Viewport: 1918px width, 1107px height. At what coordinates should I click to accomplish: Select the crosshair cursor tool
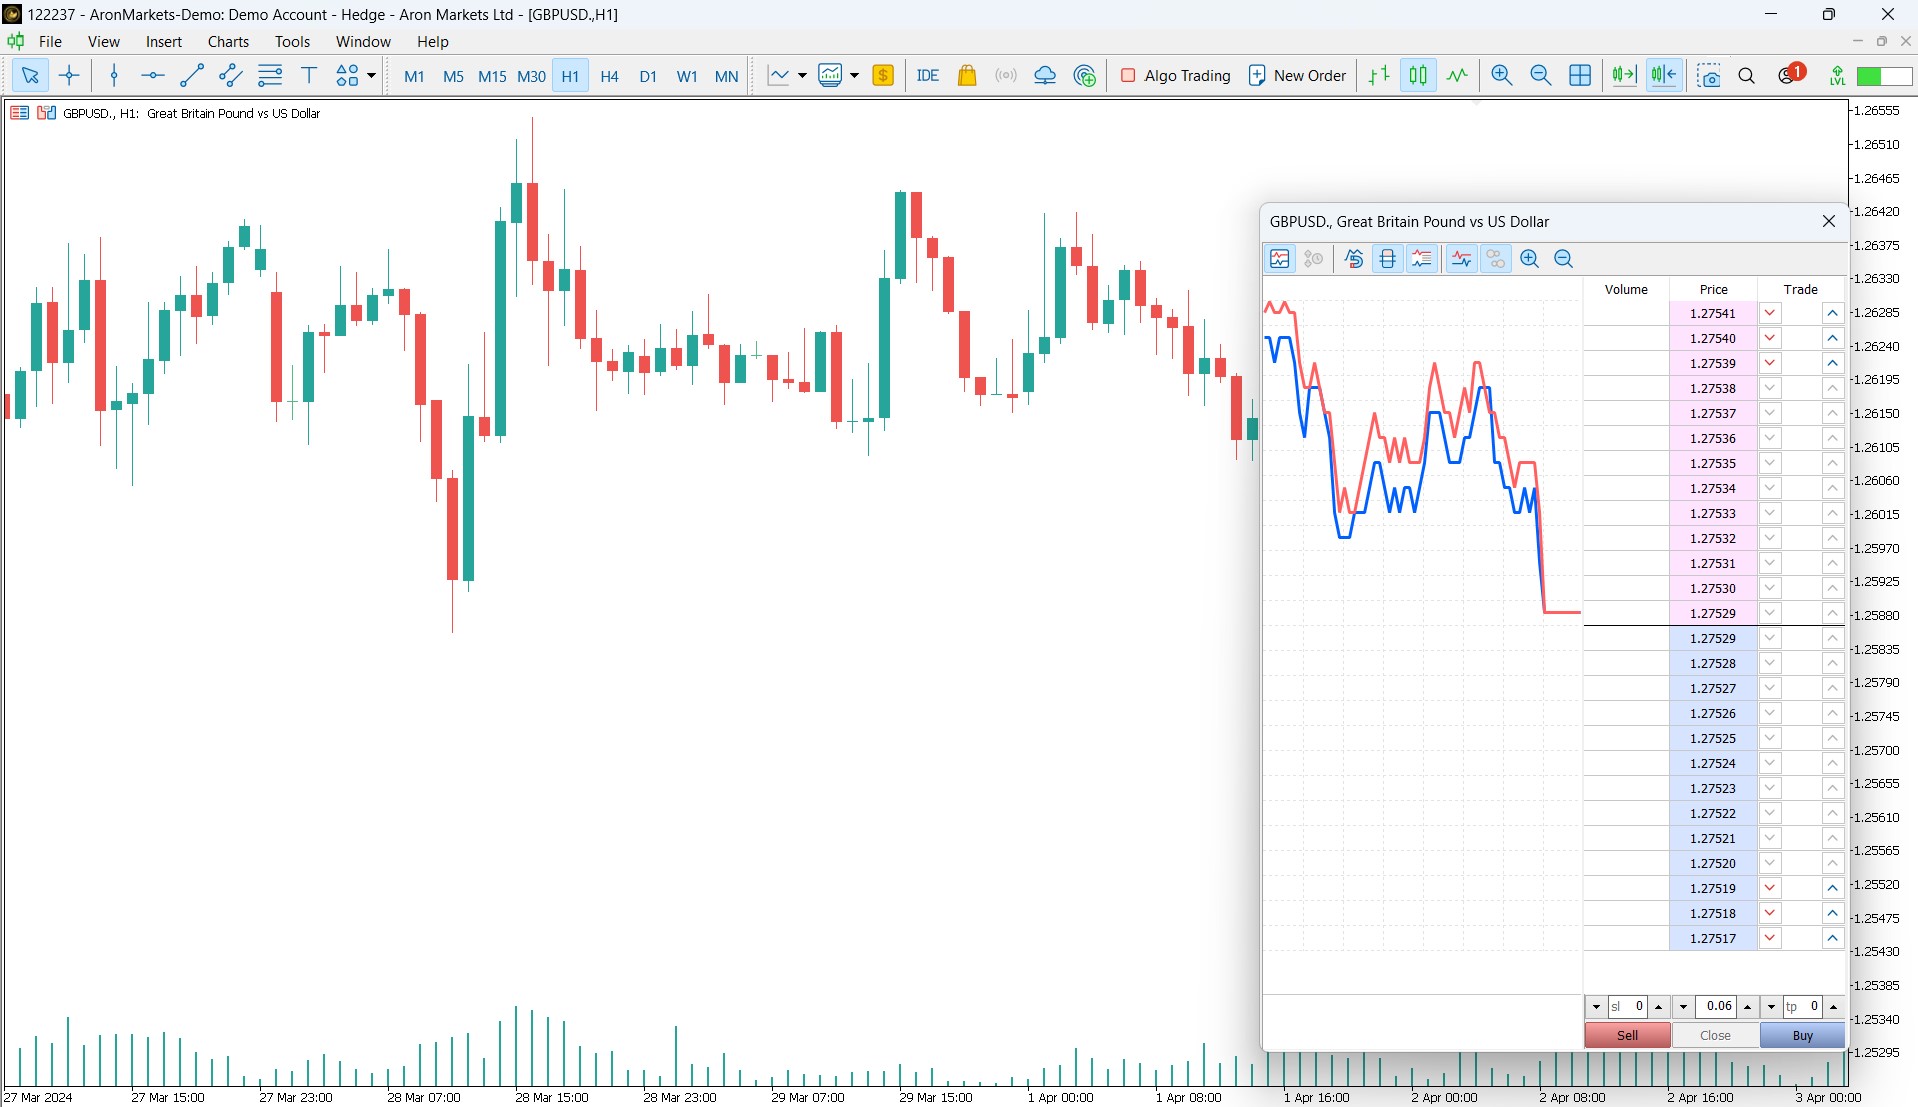[69, 76]
